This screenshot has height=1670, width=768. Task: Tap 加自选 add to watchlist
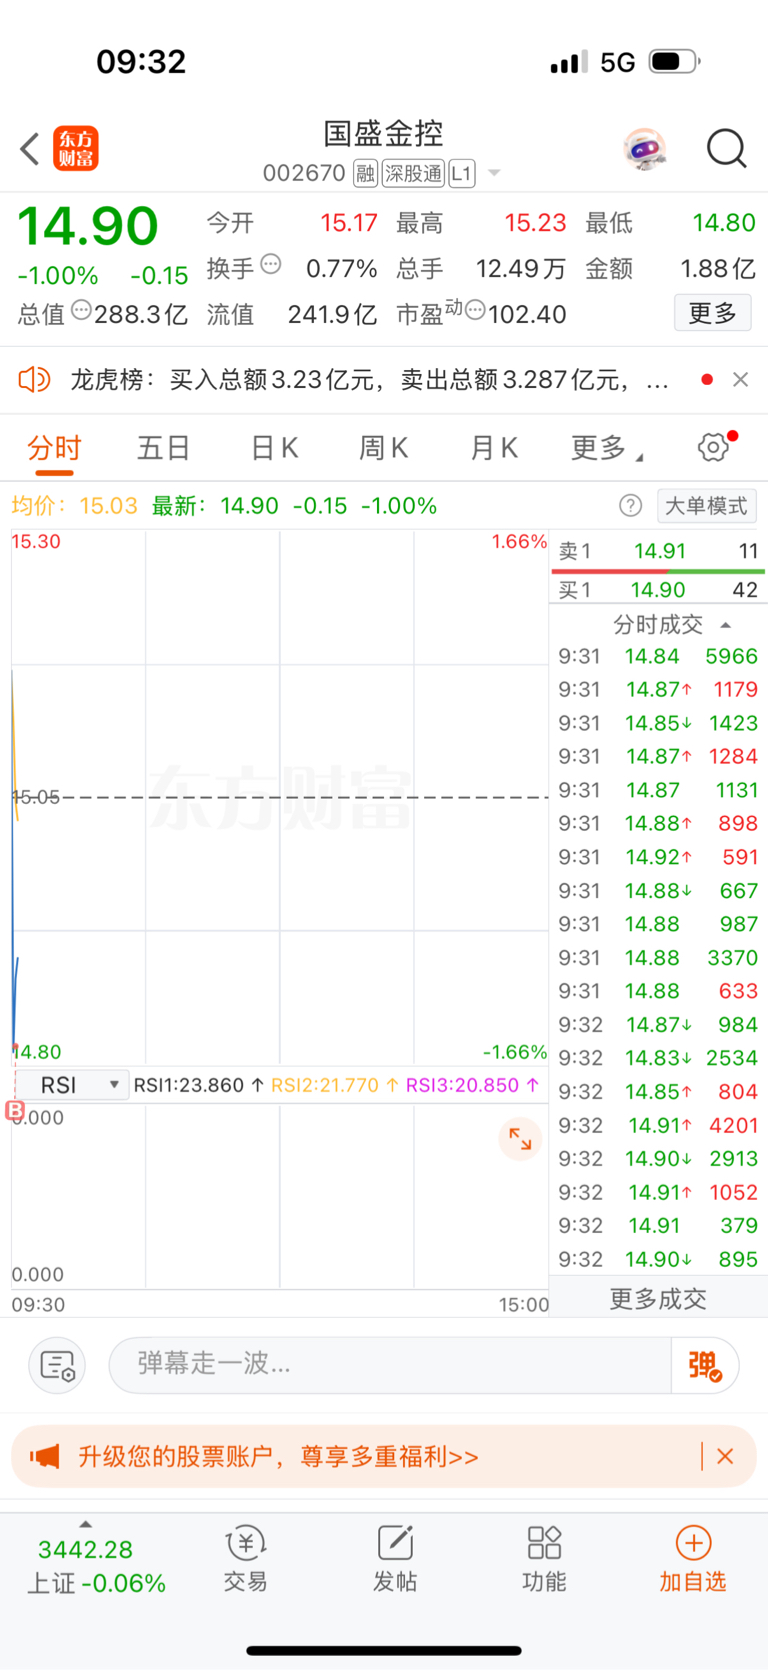click(x=693, y=1559)
